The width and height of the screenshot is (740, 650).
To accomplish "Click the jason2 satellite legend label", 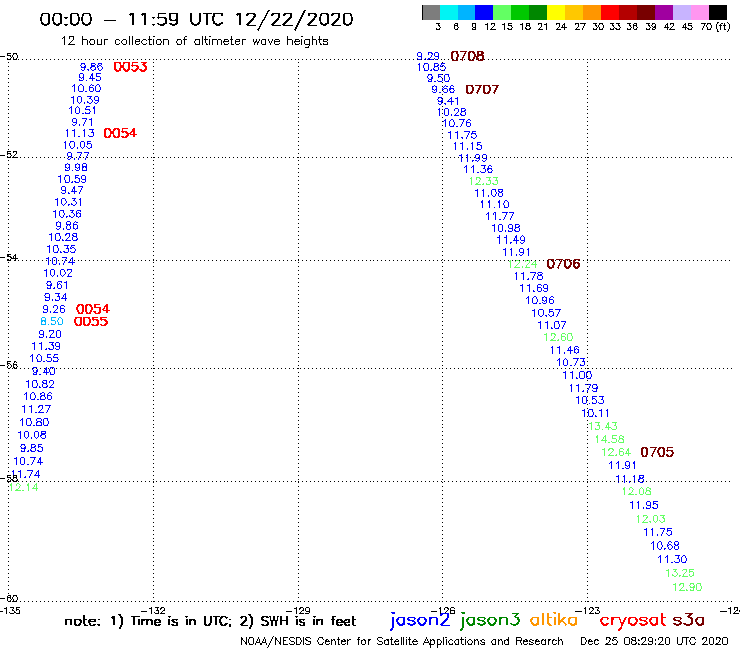I will point(420,620).
